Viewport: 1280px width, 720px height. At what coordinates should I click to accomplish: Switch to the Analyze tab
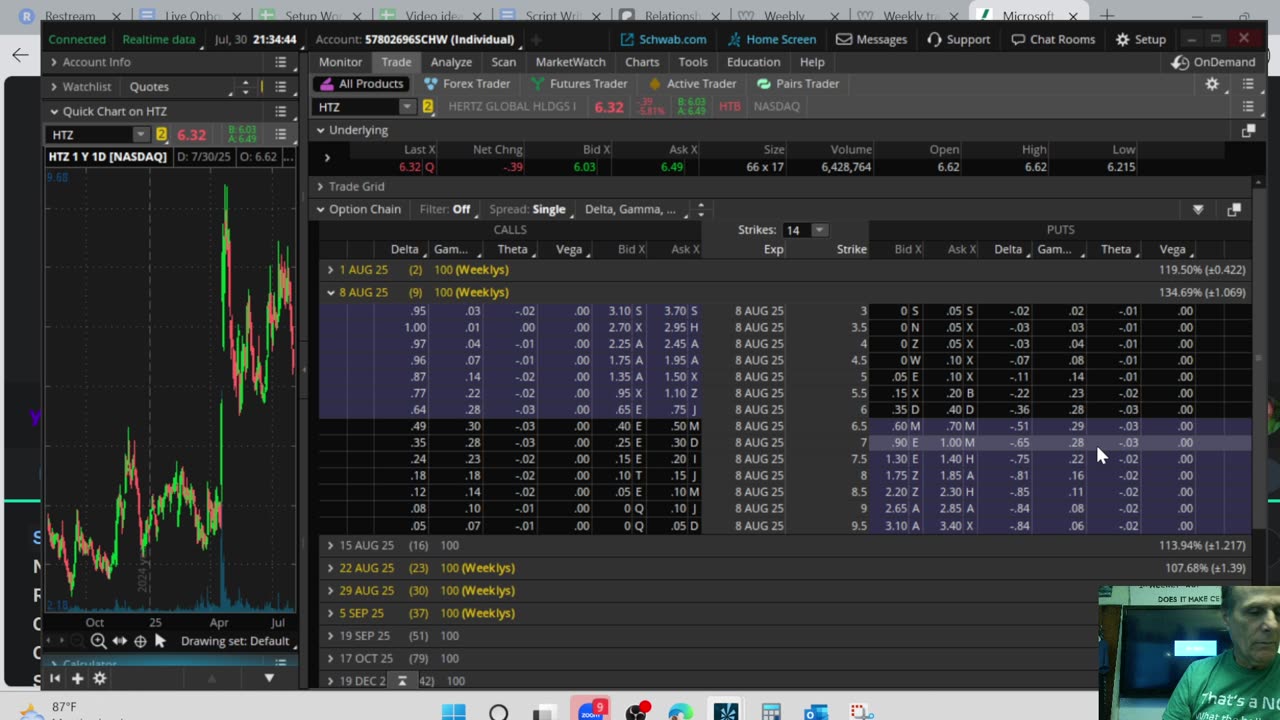(451, 62)
